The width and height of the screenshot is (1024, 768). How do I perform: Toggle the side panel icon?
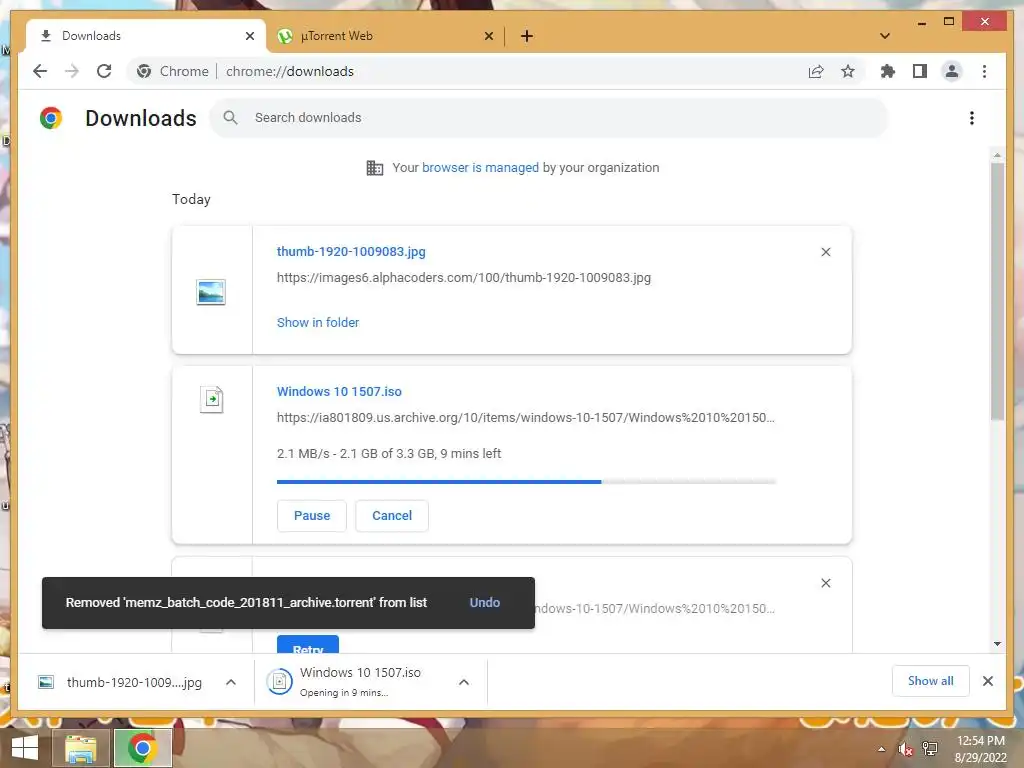coord(920,71)
